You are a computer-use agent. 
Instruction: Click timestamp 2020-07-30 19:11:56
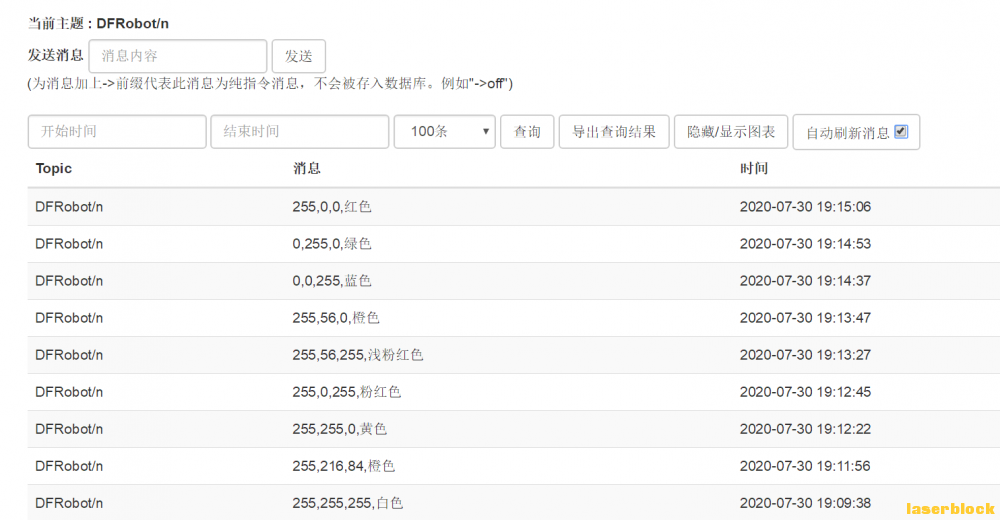coord(805,466)
